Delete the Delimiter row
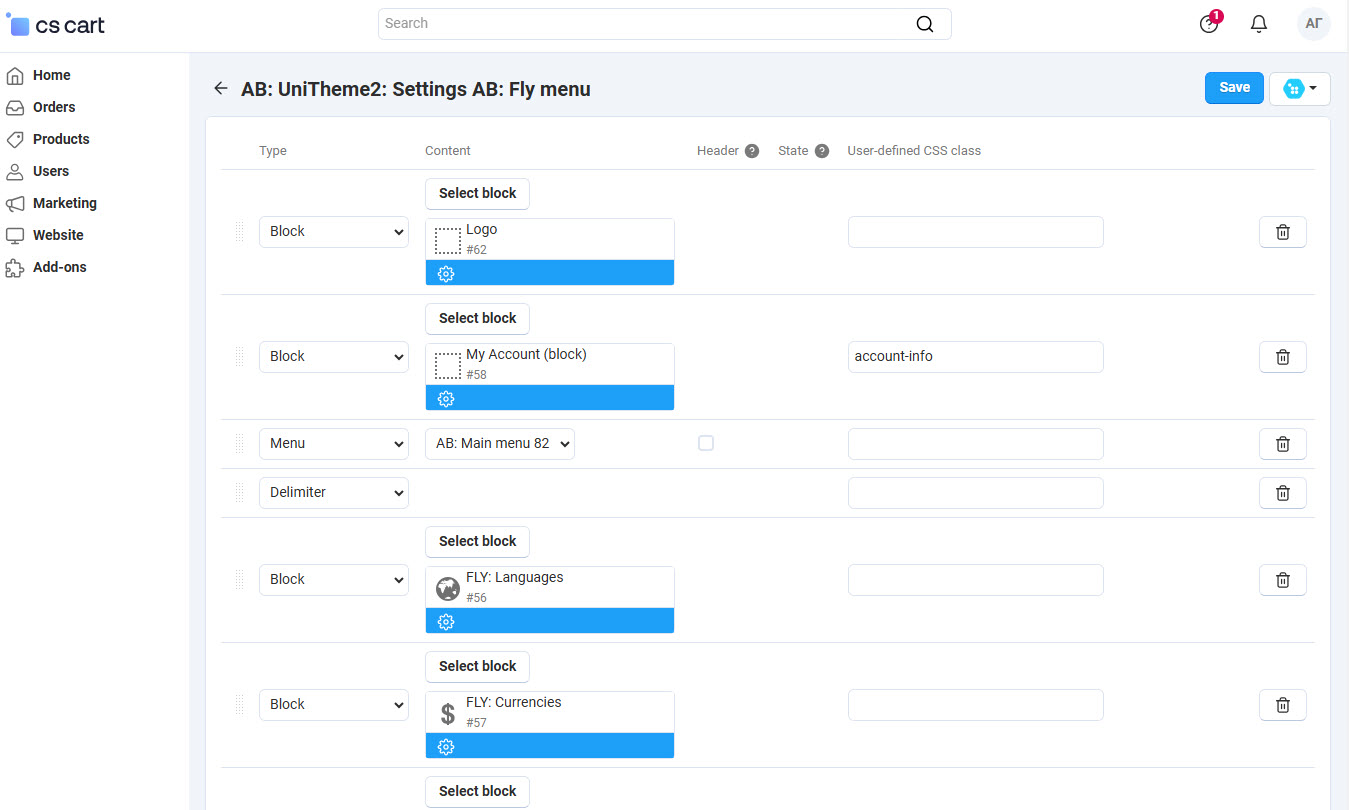 coord(1283,493)
